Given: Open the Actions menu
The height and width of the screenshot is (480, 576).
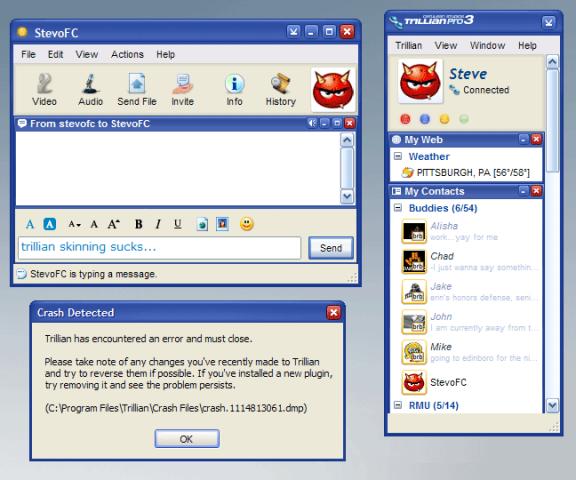Looking at the screenshot, I should click(x=127, y=54).
